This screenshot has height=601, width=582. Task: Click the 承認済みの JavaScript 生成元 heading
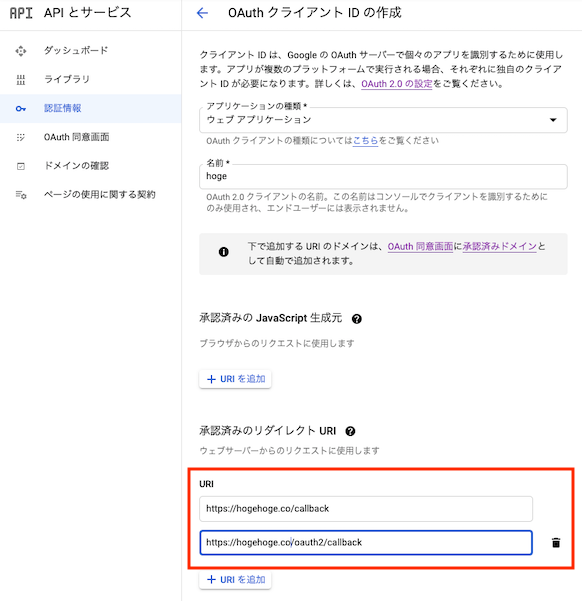(270, 318)
